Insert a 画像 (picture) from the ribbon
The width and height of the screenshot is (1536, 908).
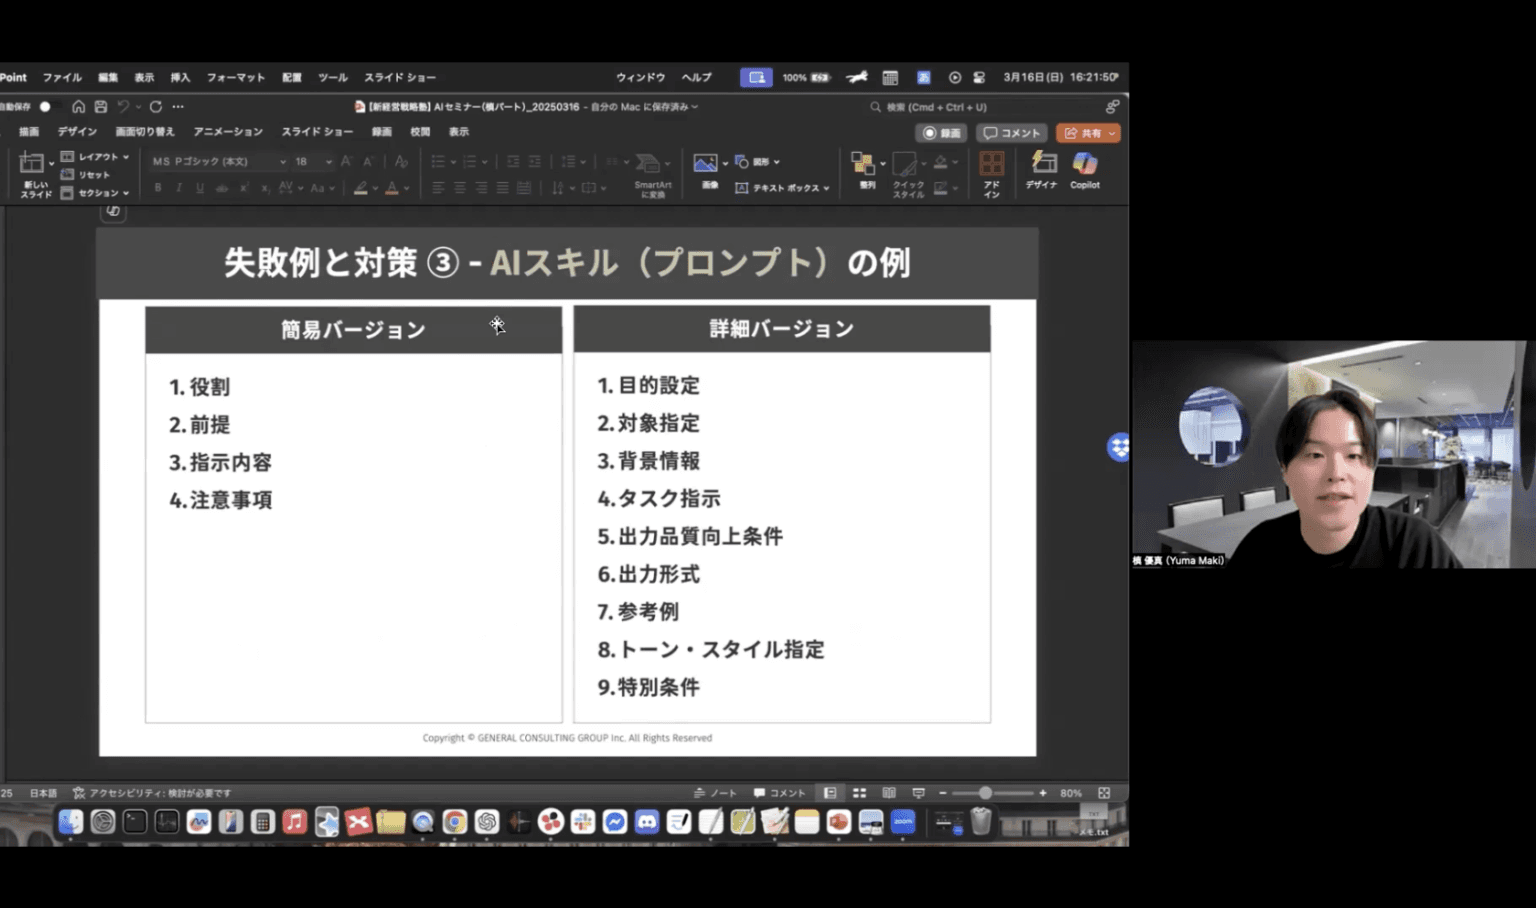[705, 163]
